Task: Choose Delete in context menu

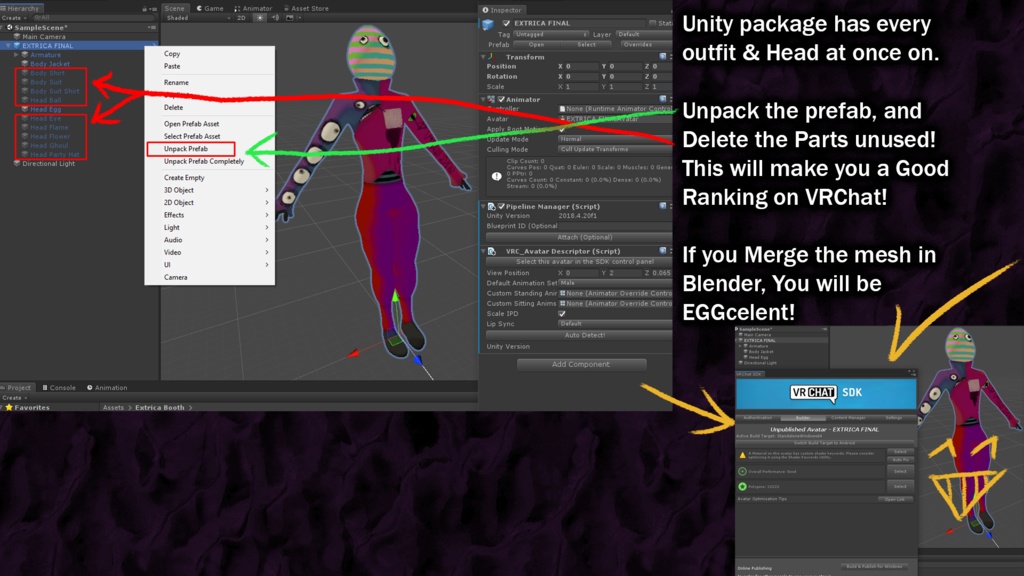Action: tap(209, 107)
